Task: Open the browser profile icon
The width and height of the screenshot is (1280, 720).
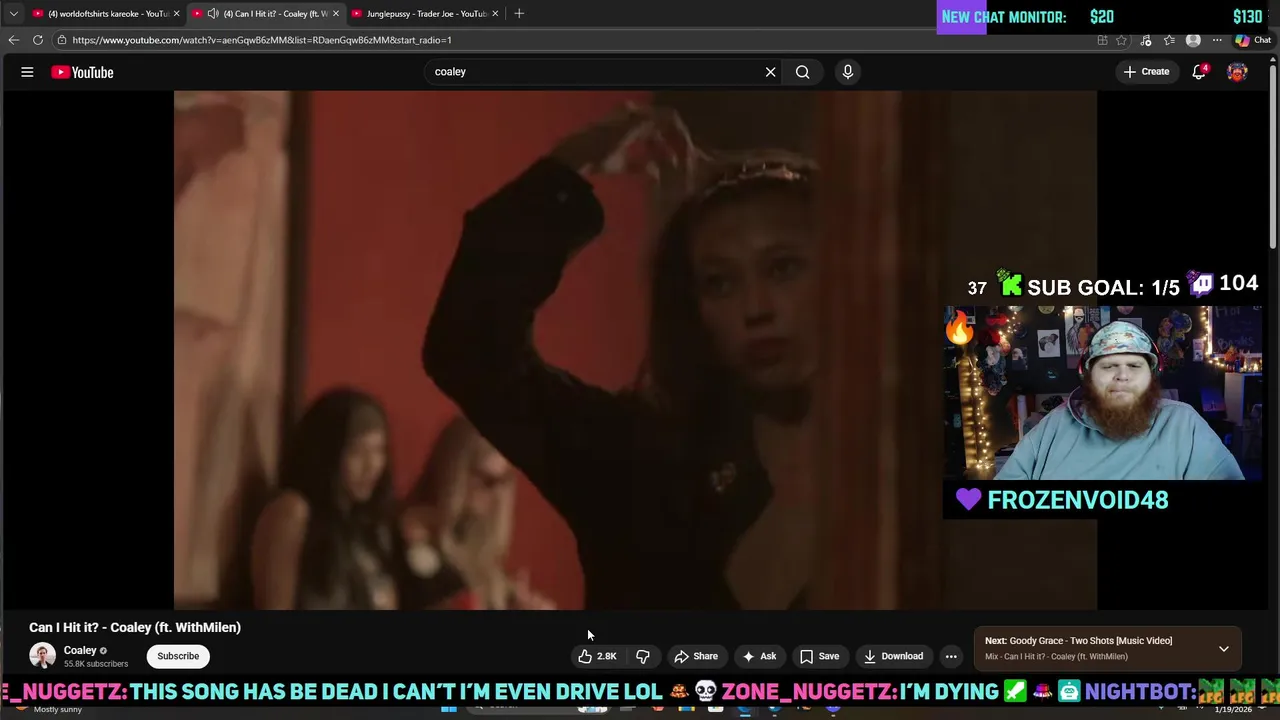Action: (x=1193, y=40)
